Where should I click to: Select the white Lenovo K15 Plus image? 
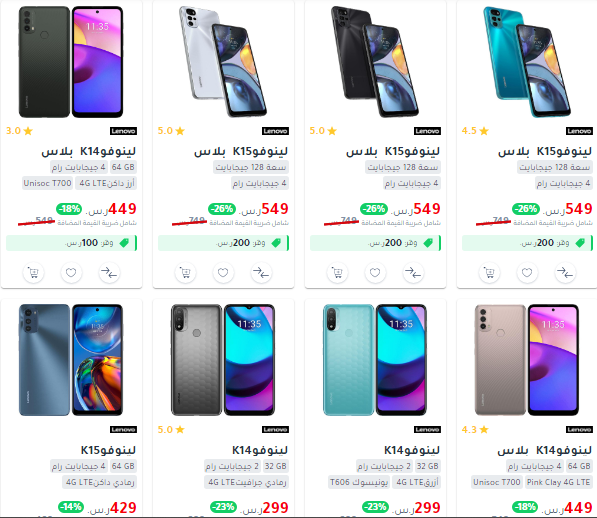click(x=223, y=62)
